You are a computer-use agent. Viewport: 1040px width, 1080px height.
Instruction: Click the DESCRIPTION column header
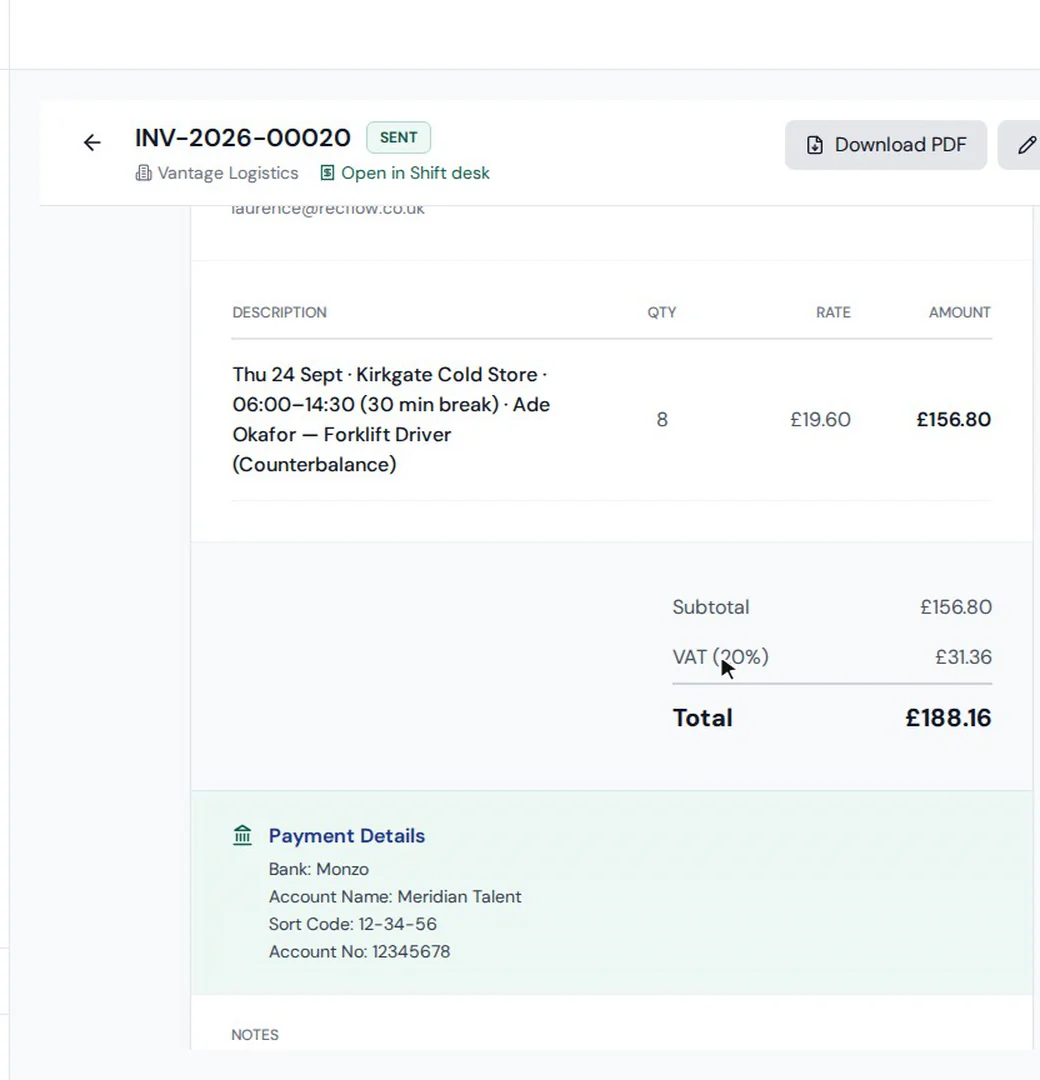click(x=280, y=313)
